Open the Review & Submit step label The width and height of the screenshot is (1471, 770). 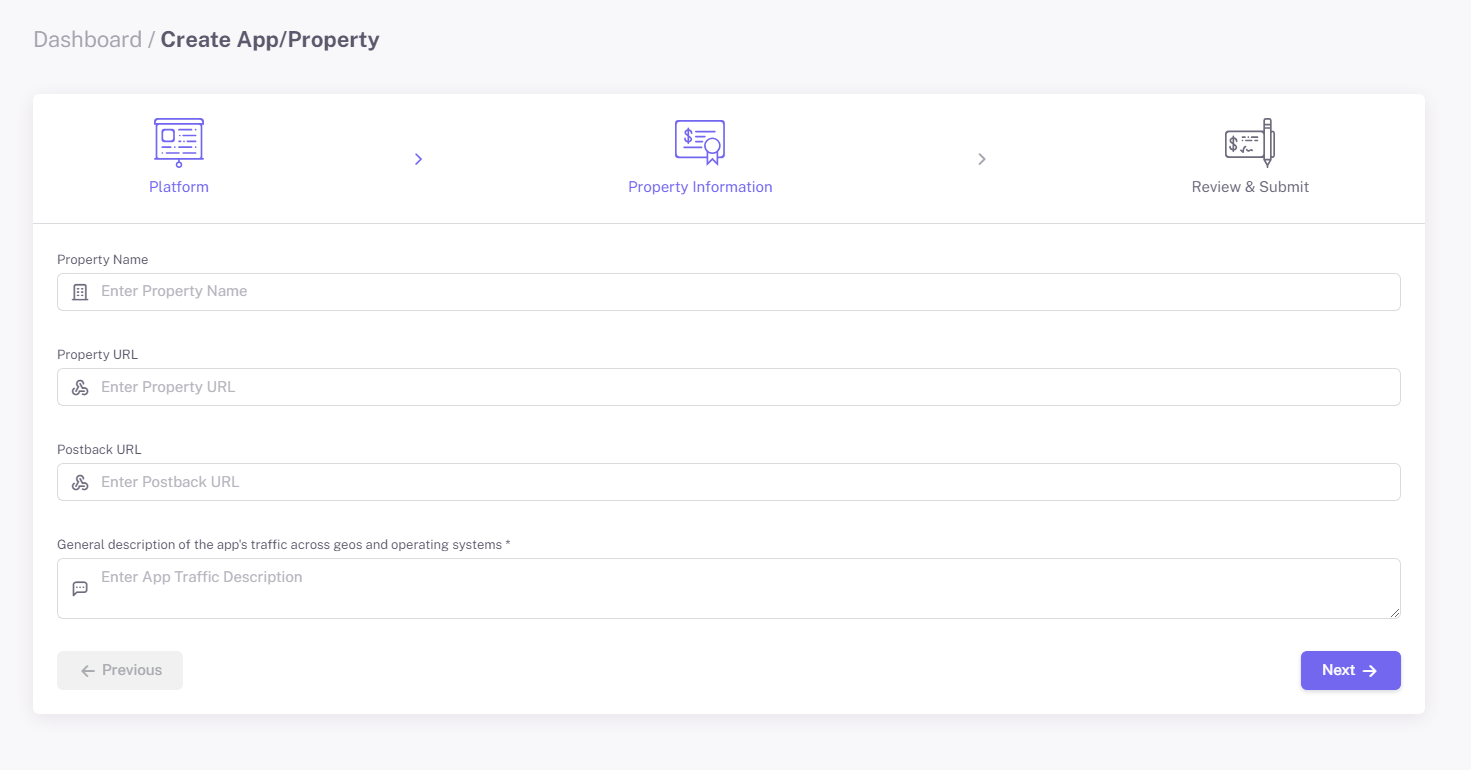click(x=1250, y=187)
